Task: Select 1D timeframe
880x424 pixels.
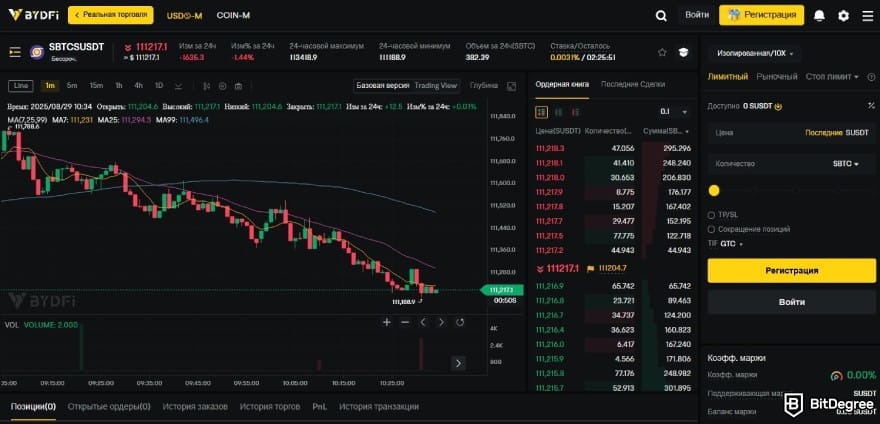Action: click(159, 86)
